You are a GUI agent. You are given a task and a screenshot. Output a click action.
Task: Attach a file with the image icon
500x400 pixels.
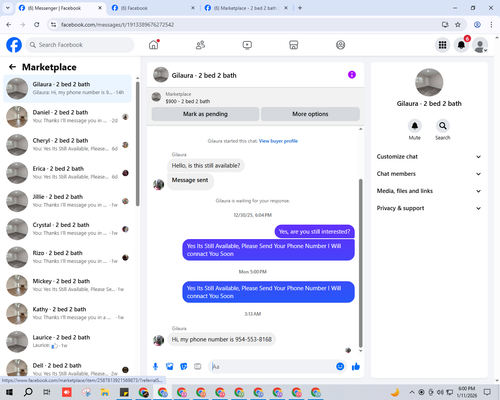coord(170,367)
